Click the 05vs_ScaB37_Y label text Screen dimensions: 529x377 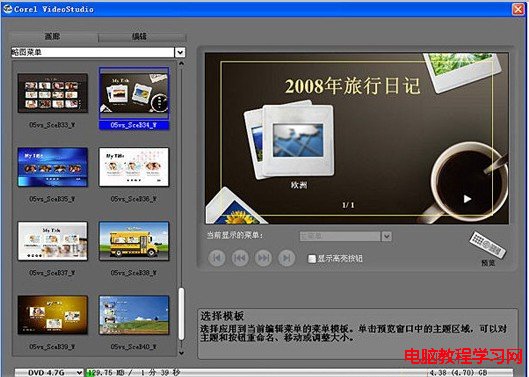pos(52,273)
